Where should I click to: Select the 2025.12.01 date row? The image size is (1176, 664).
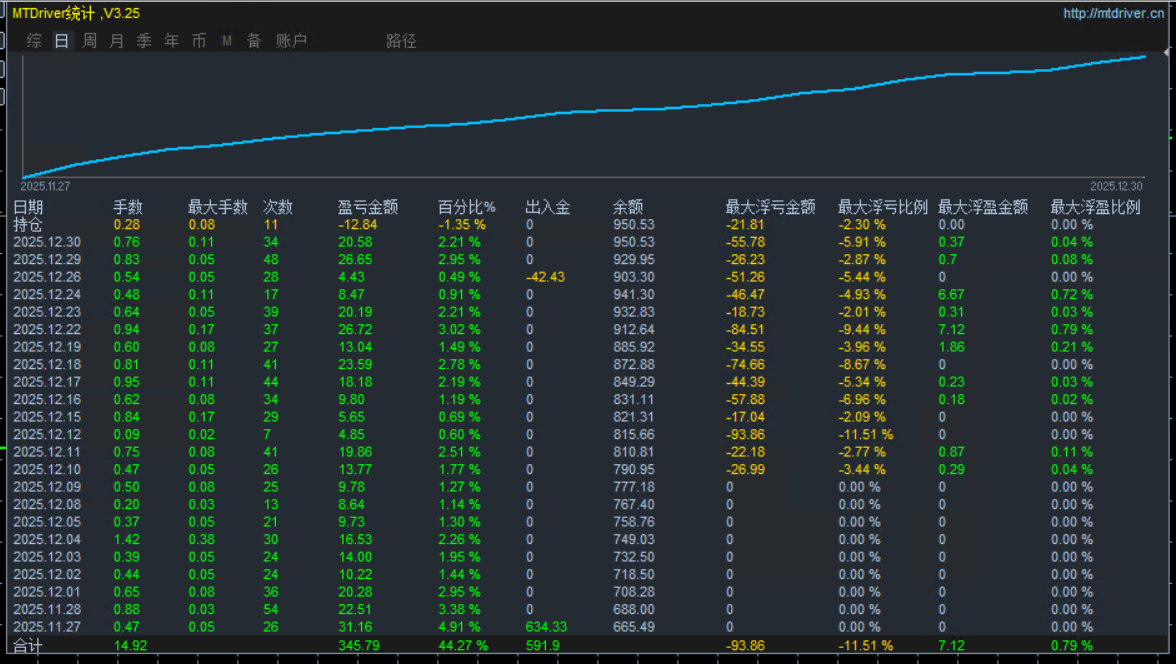588,592
